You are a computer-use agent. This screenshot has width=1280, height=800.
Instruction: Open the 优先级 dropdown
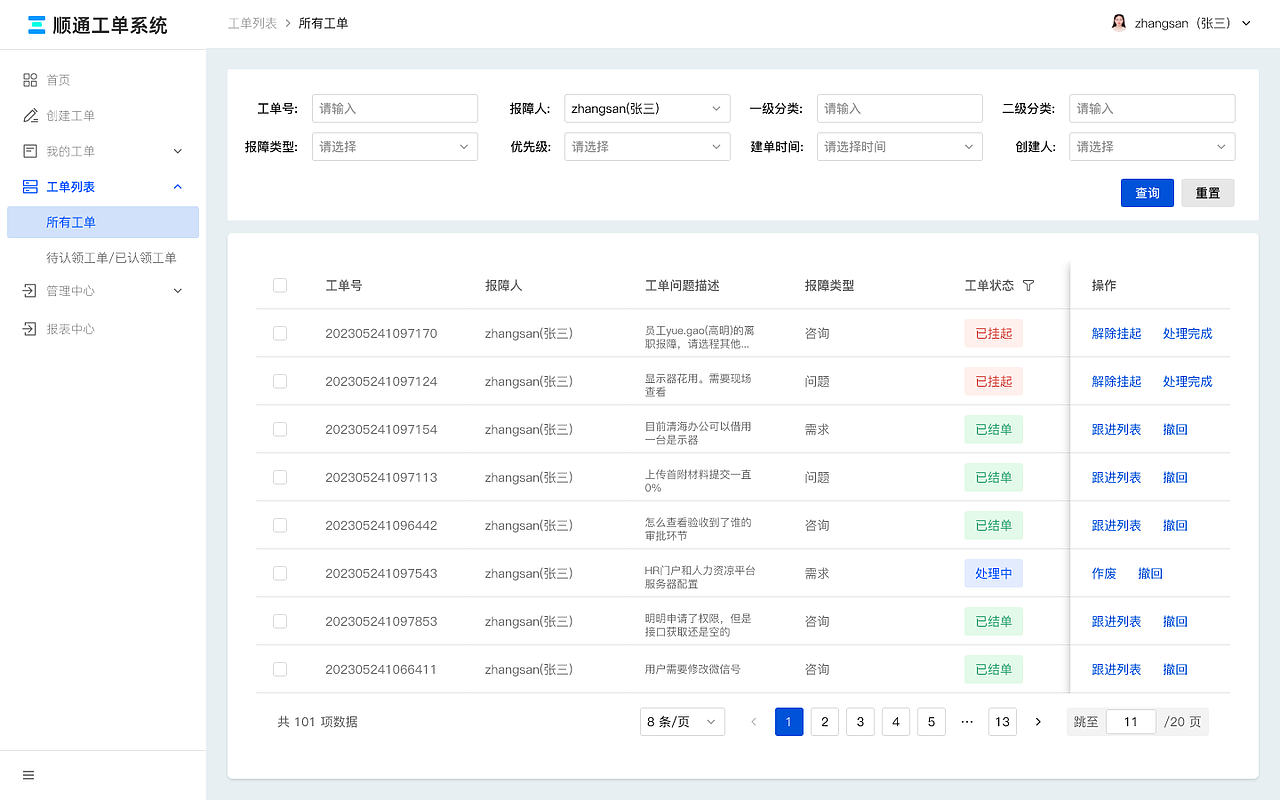click(647, 147)
